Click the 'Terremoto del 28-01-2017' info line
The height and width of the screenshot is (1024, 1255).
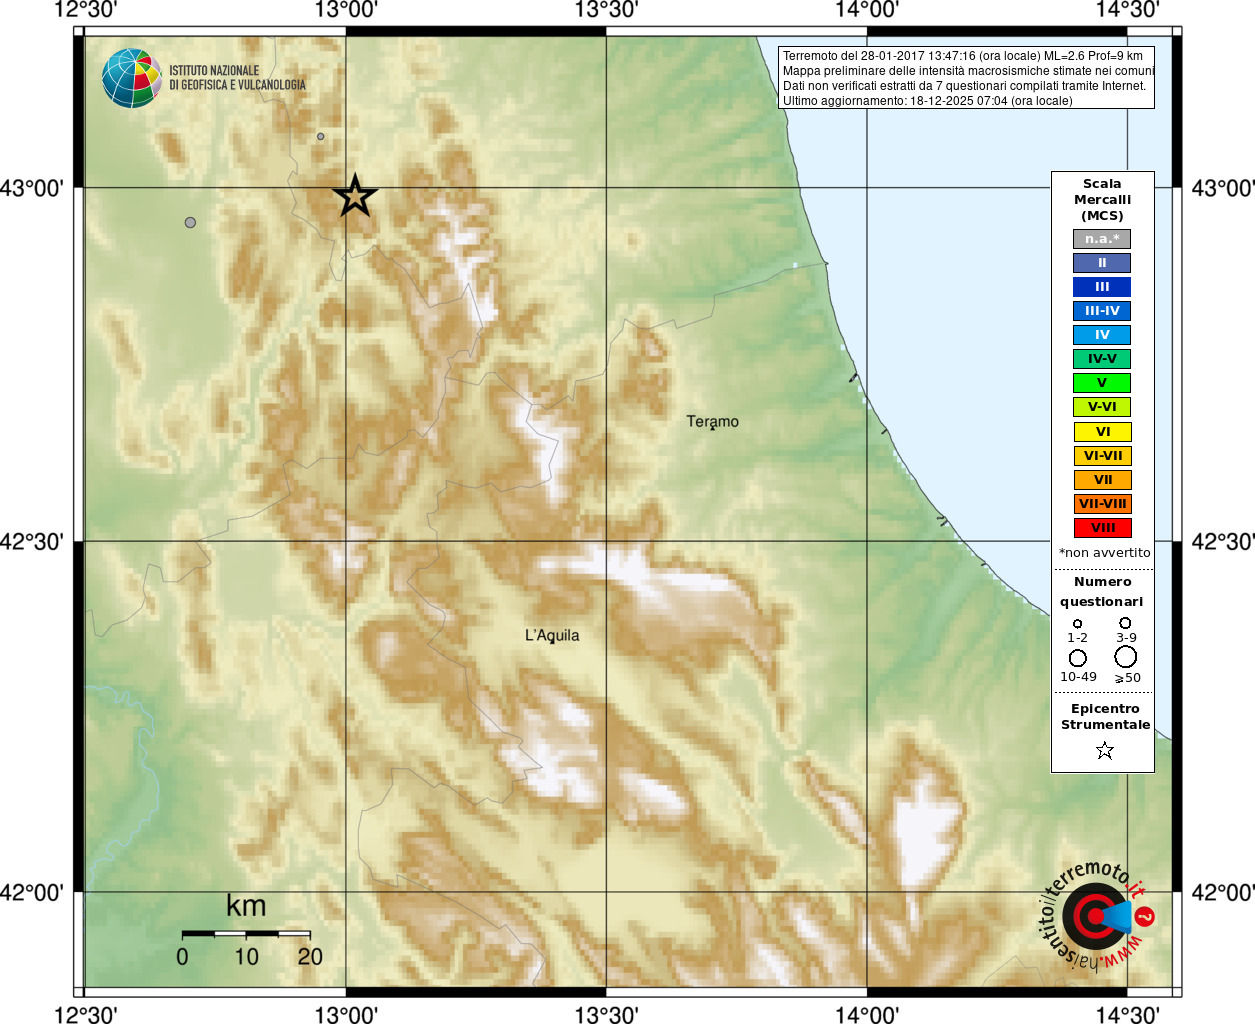[963, 56]
